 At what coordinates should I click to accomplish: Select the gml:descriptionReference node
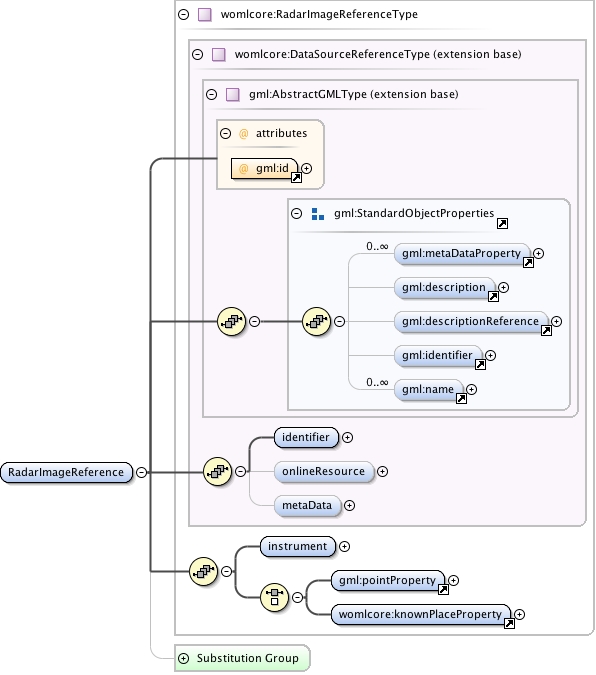pyautogui.click(x=471, y=322)
